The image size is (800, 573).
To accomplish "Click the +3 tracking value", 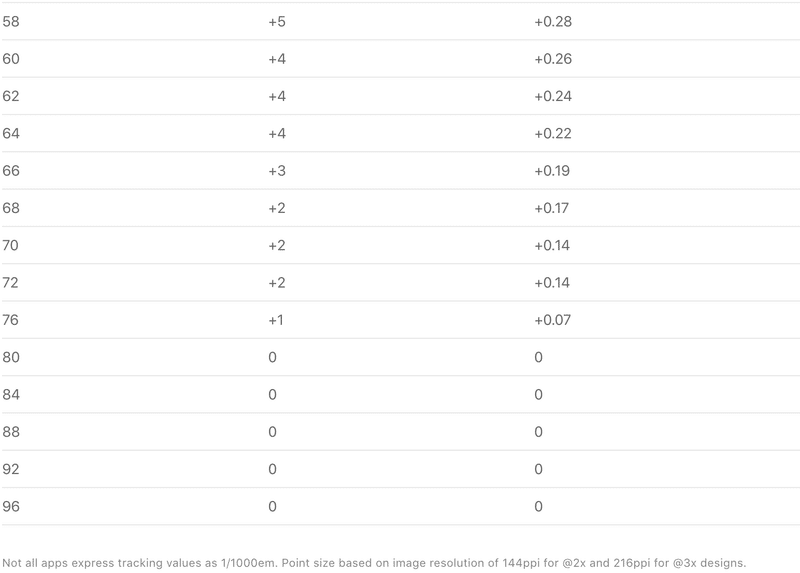I will tap(277, 170).
